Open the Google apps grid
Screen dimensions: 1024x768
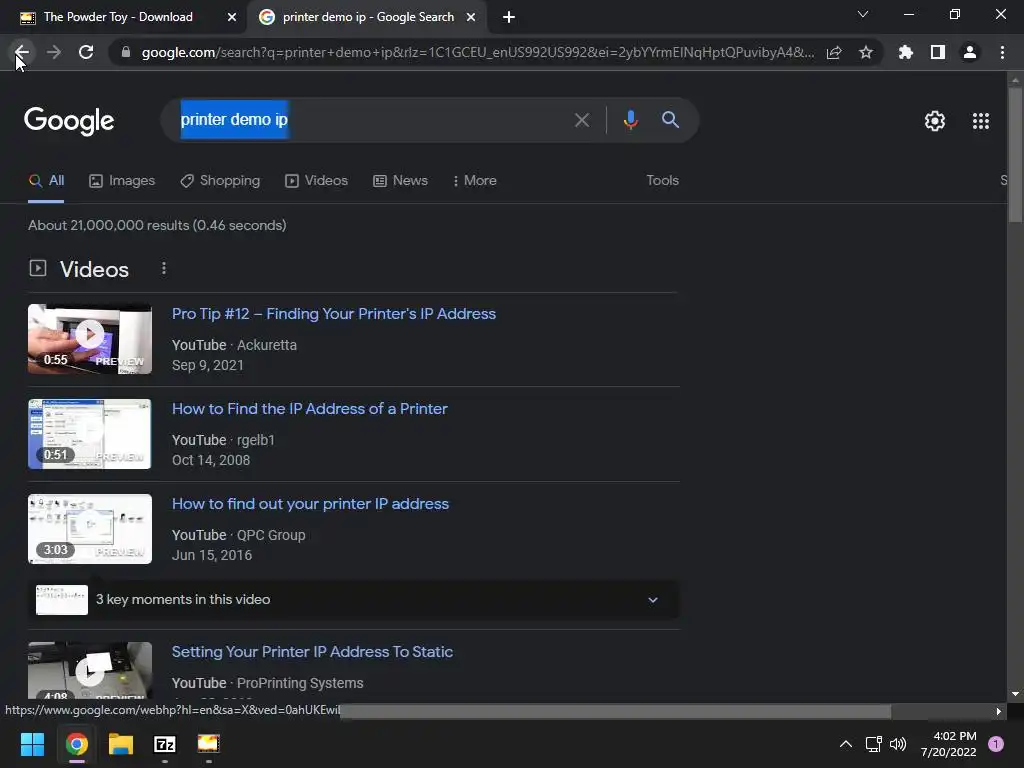pos(981,121)
